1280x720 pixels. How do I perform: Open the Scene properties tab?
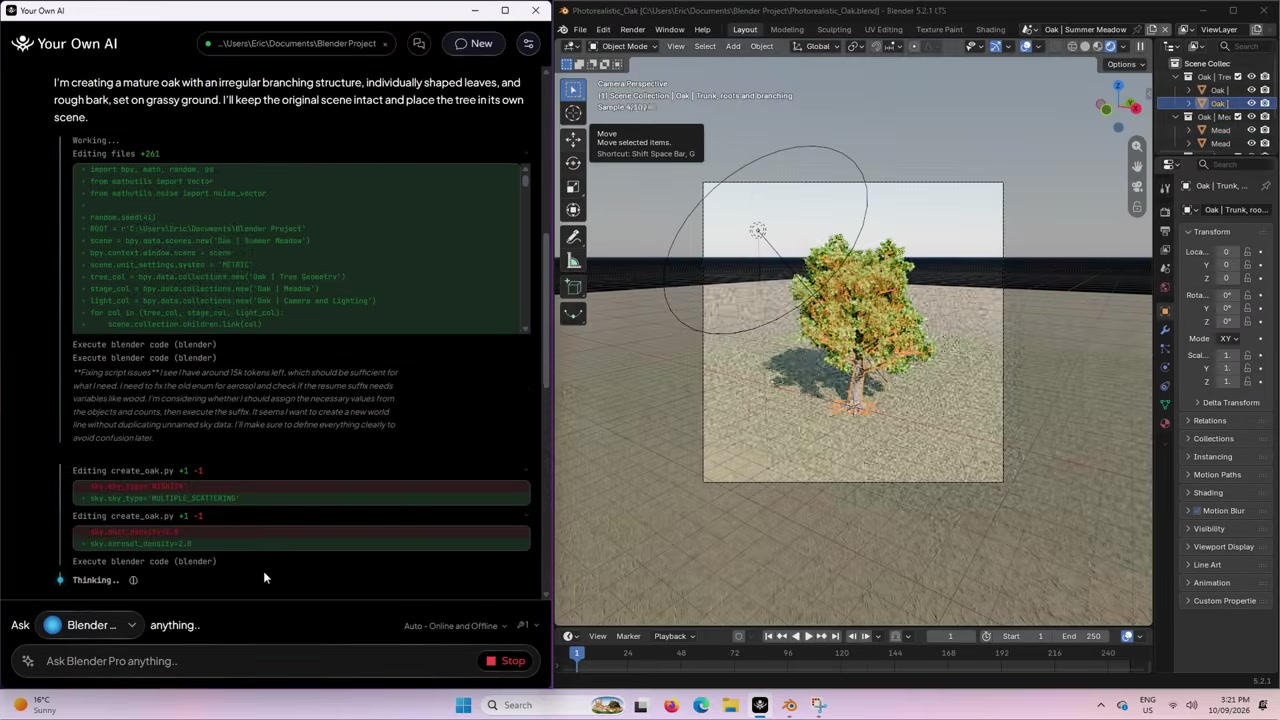1165,269
